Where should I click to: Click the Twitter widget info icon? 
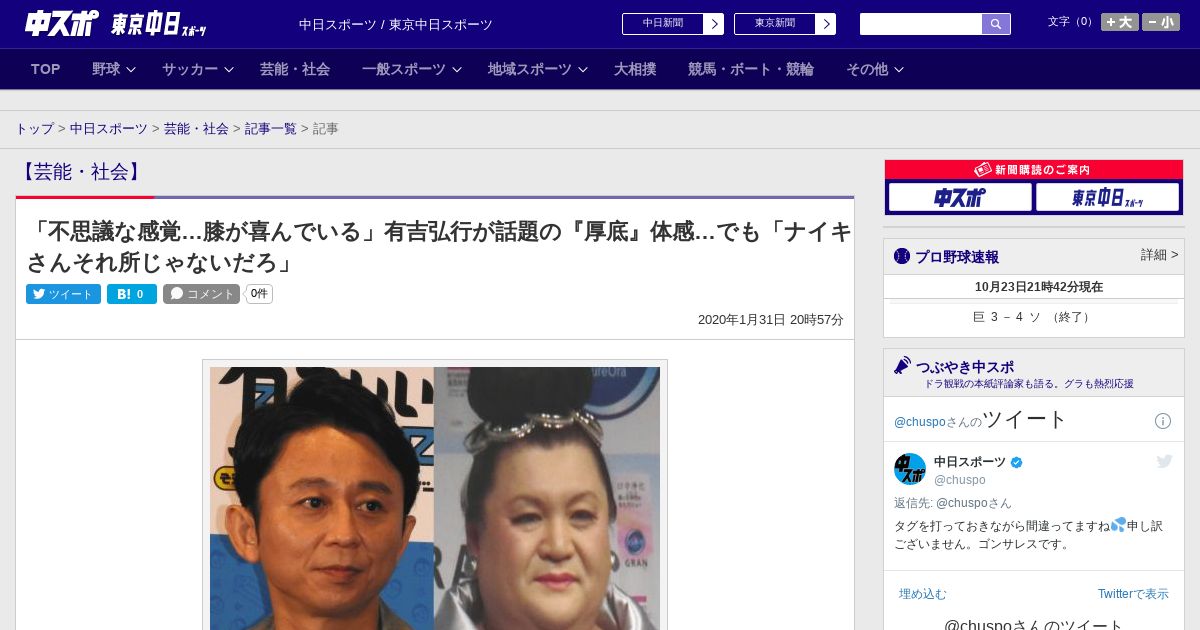click(1163, 421)
